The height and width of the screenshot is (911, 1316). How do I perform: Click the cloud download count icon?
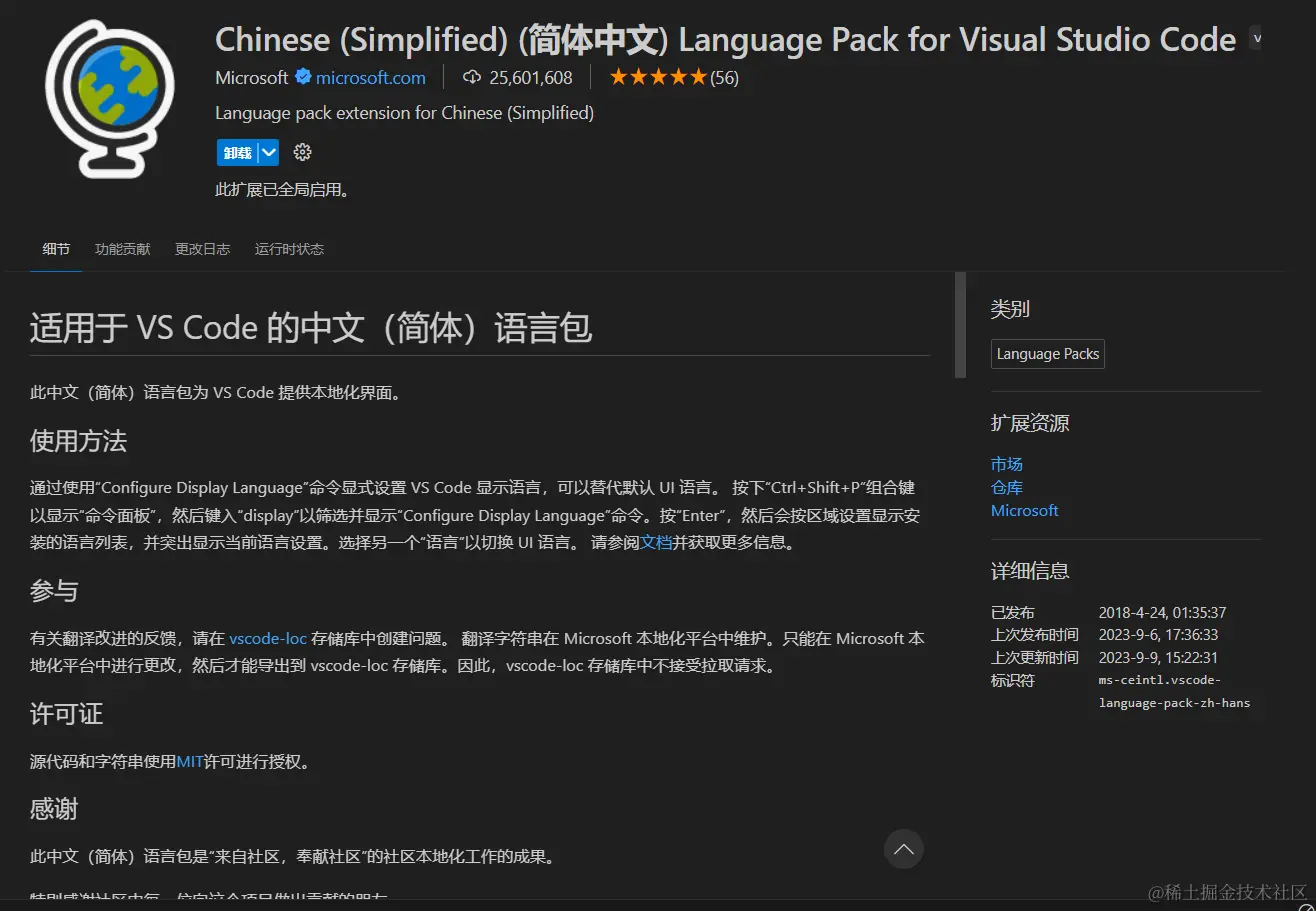(472, 77)
